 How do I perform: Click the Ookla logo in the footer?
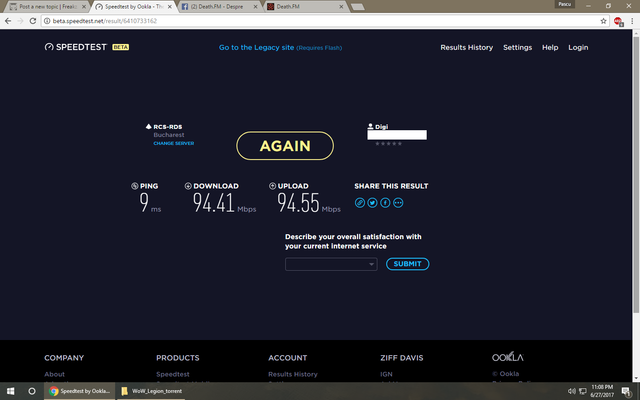(507, 357)
